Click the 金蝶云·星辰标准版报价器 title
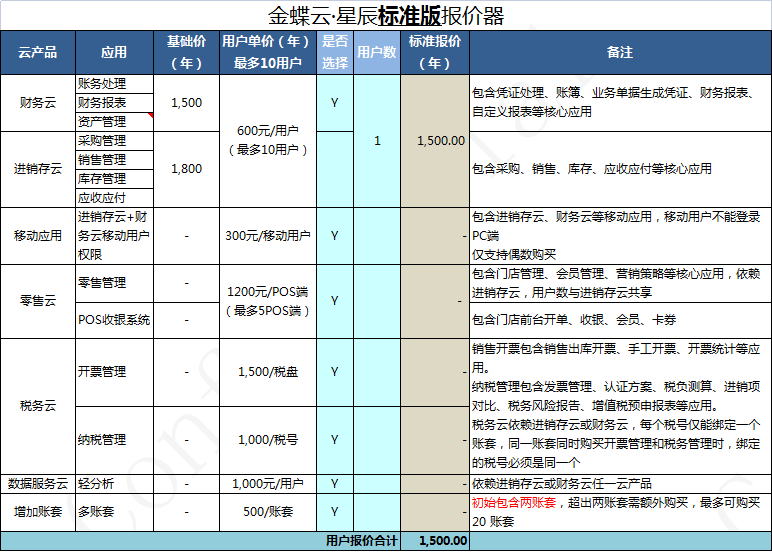Image resolution: width=772 pixels, height=552 pixels. pos(386,16)
